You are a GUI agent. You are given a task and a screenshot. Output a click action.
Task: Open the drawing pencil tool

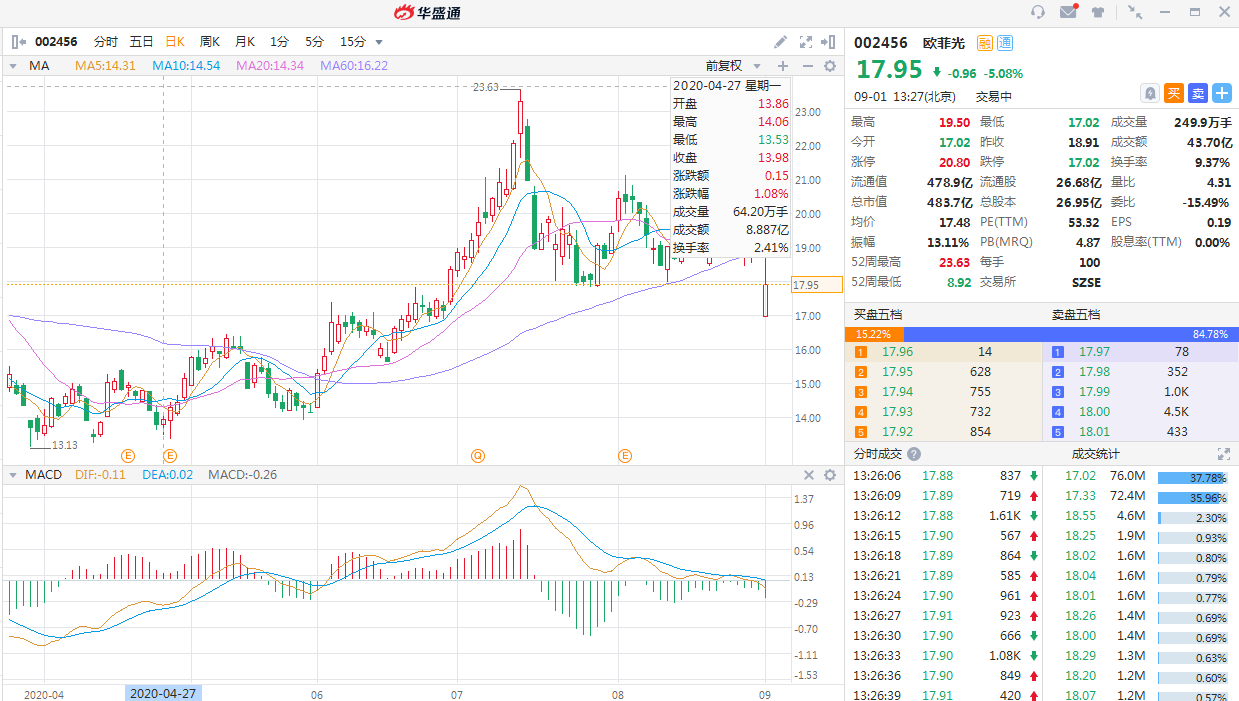(781, 42)
